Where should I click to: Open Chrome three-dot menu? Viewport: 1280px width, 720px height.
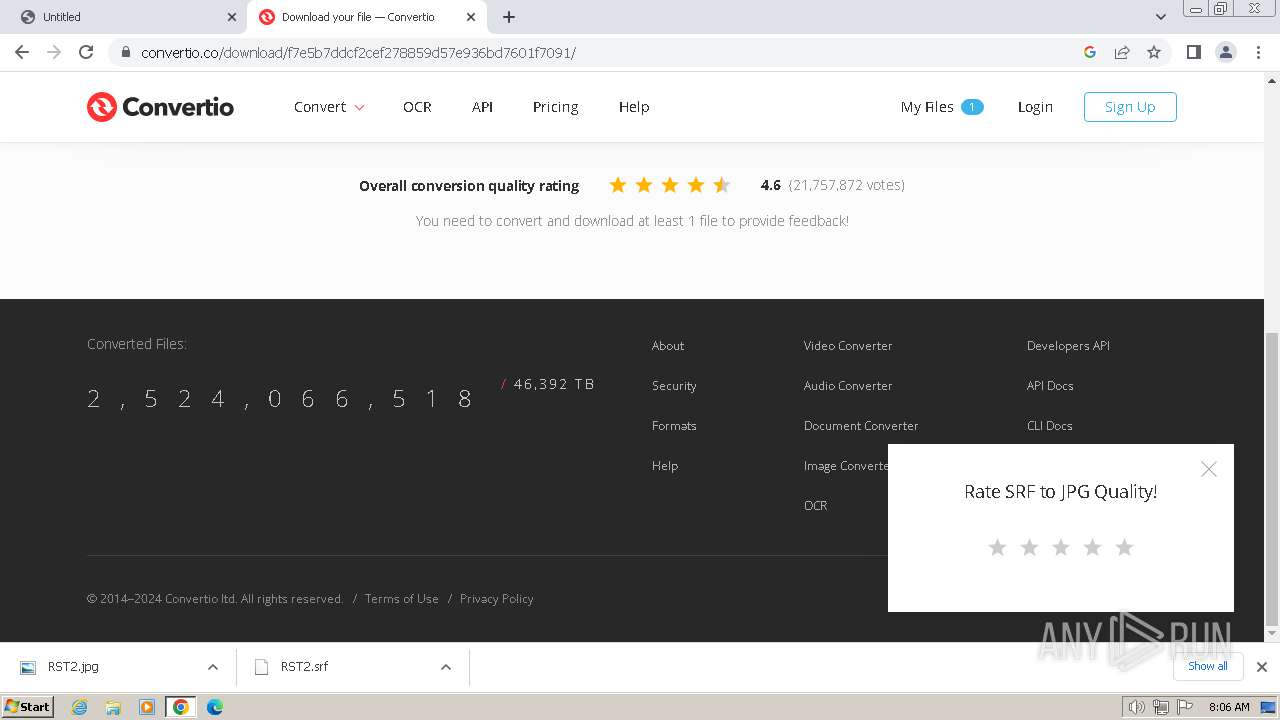[1257, 52]
